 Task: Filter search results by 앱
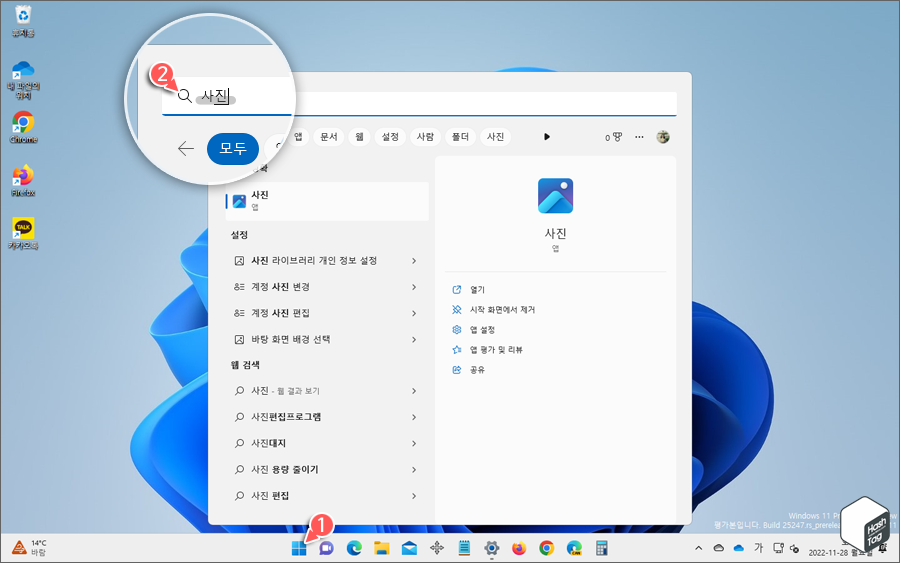click(298, 137)
